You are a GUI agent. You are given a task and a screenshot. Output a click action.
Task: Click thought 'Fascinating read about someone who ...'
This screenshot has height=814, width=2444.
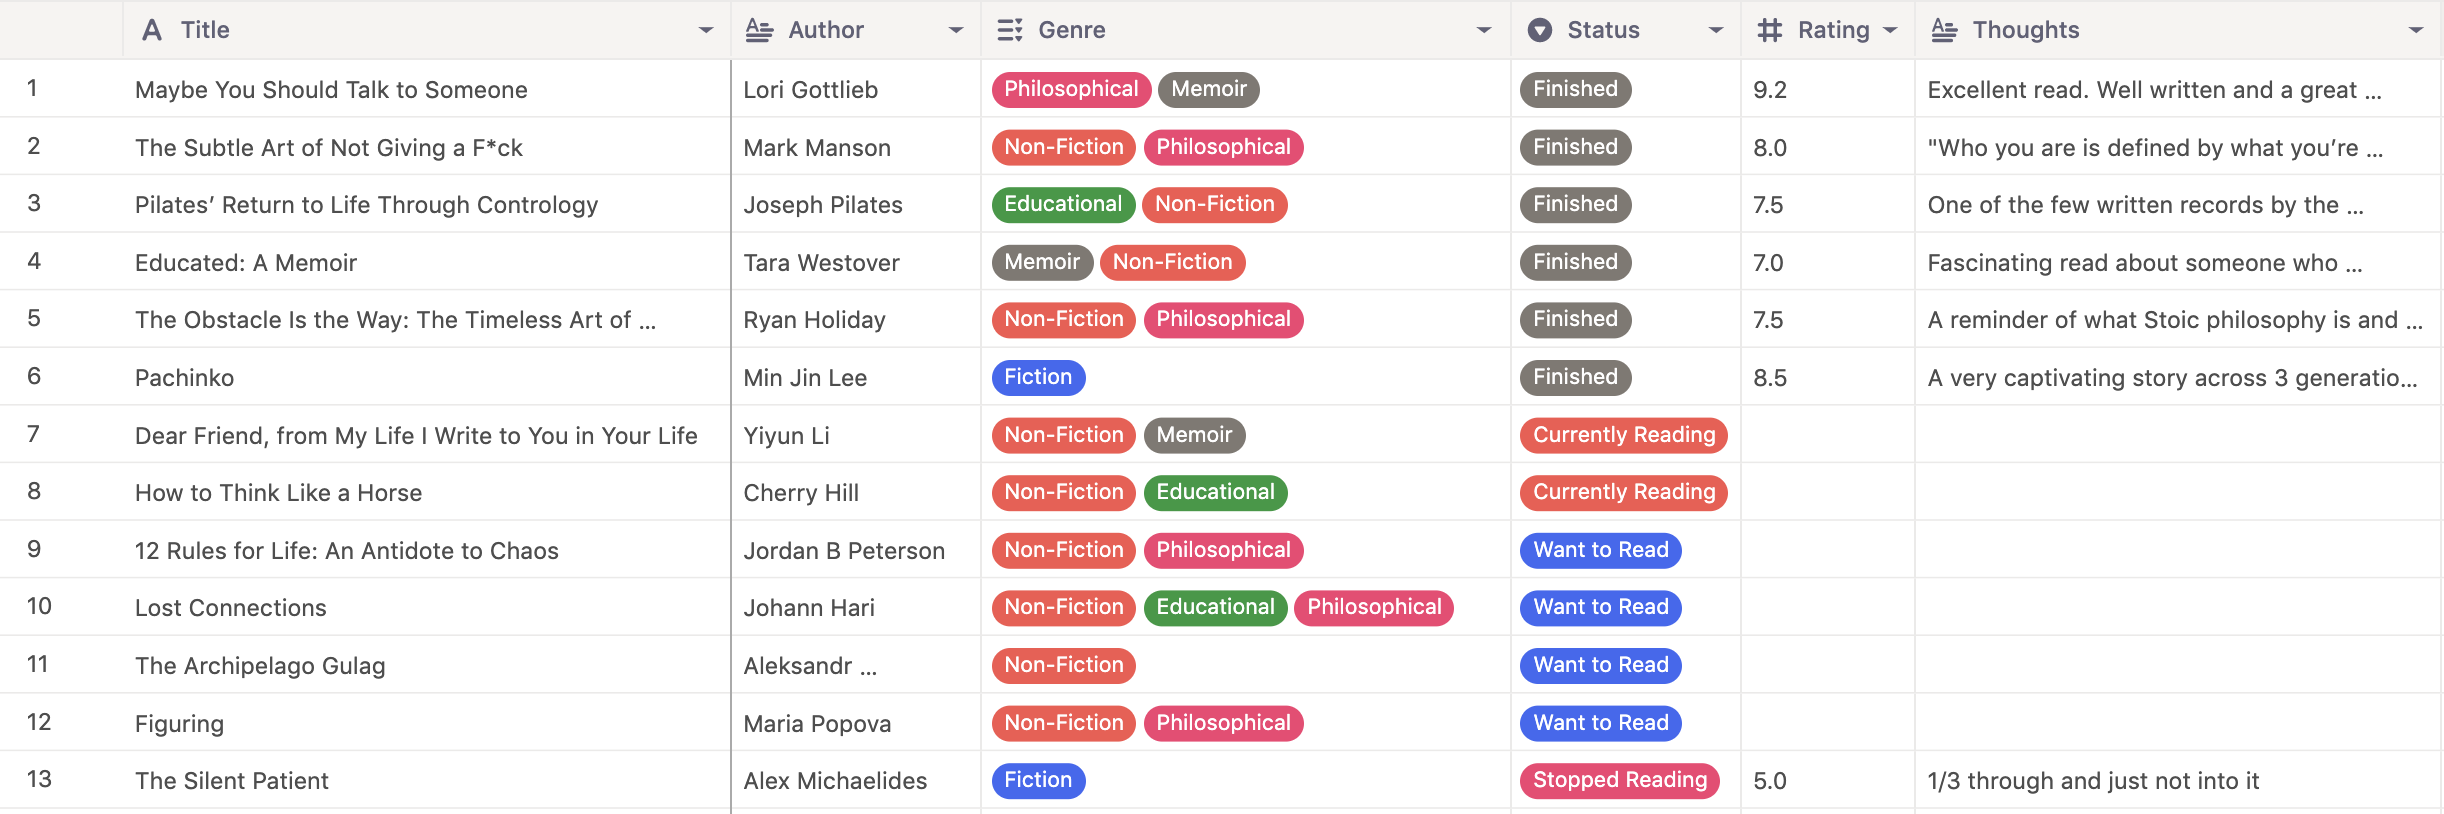coord(2145,263)
